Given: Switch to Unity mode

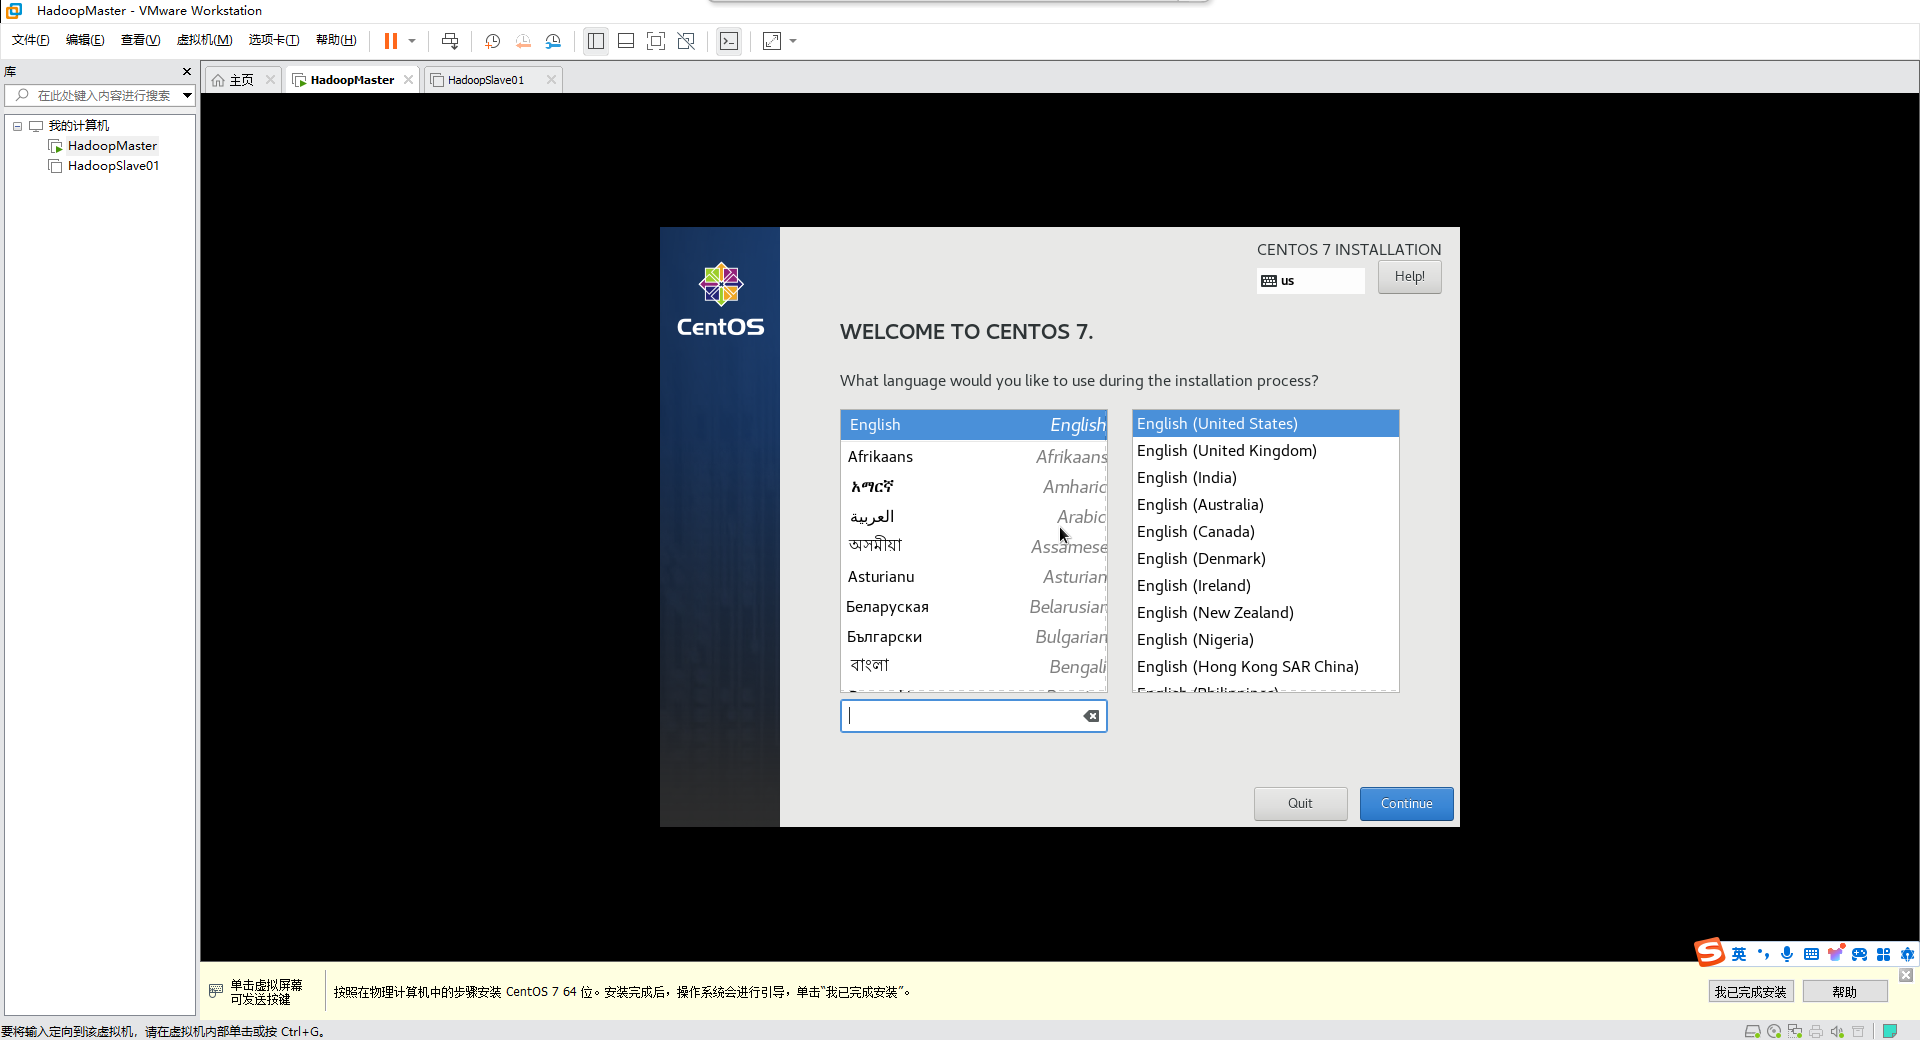Looking at the screenshot, I should pos(686,41).
